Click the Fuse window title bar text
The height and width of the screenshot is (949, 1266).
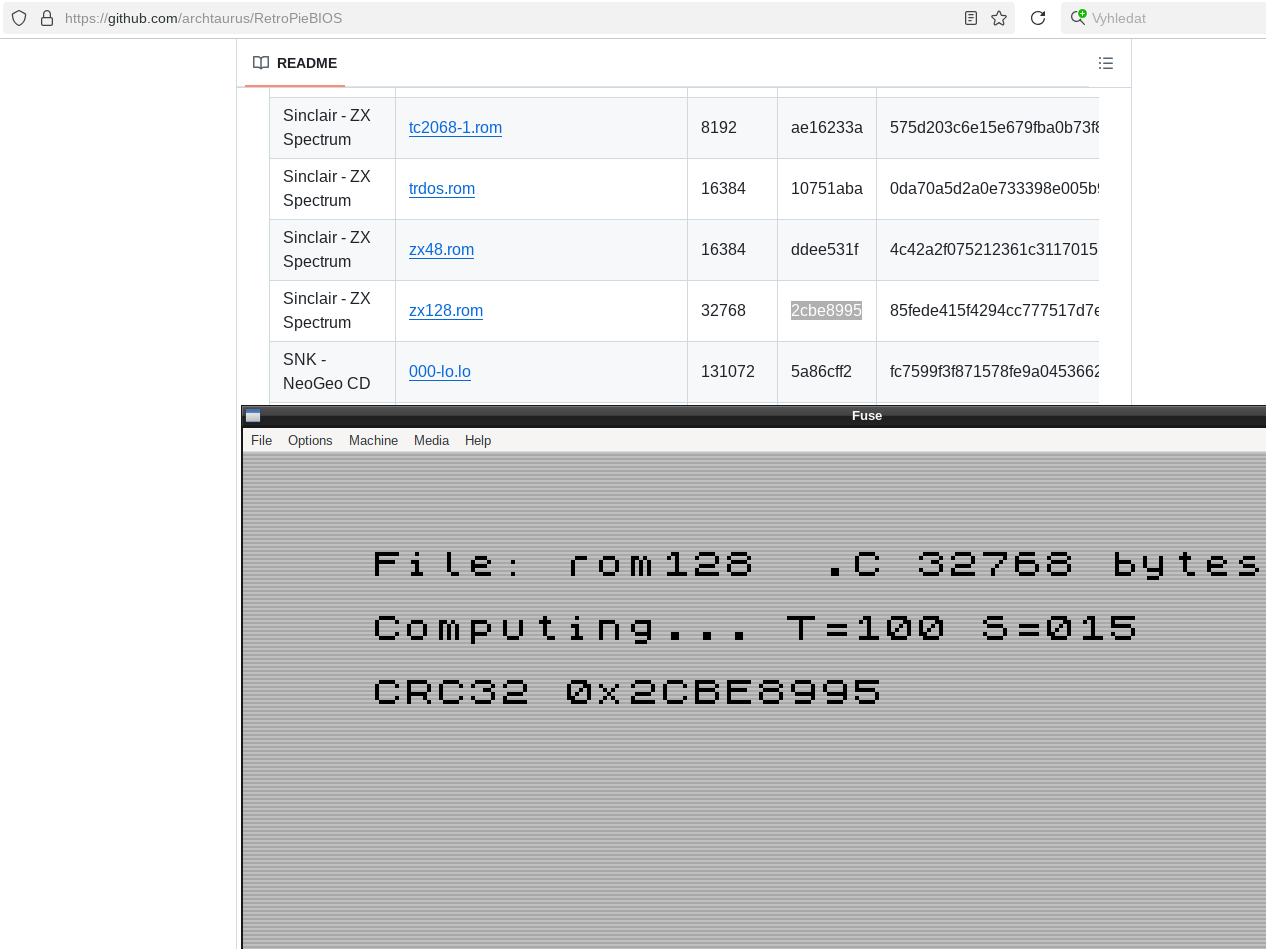click(x=867, y=416)
